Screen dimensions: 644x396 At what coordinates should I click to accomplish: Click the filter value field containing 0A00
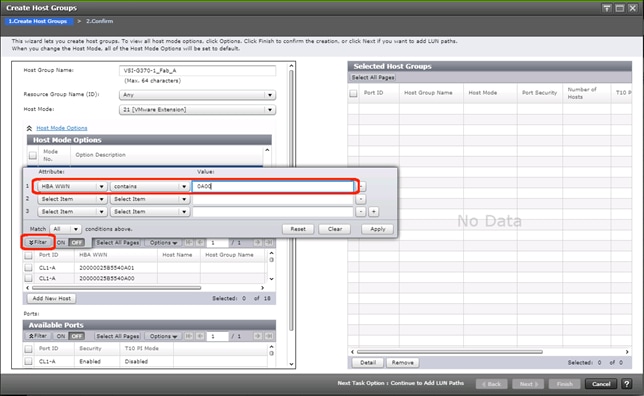(x=273, y=186)
